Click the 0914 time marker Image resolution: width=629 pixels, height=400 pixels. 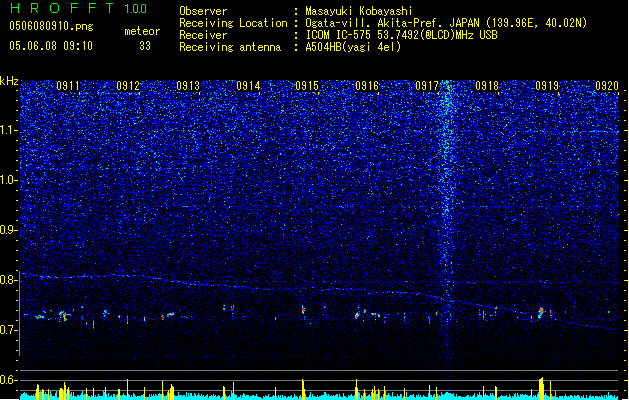248,86
